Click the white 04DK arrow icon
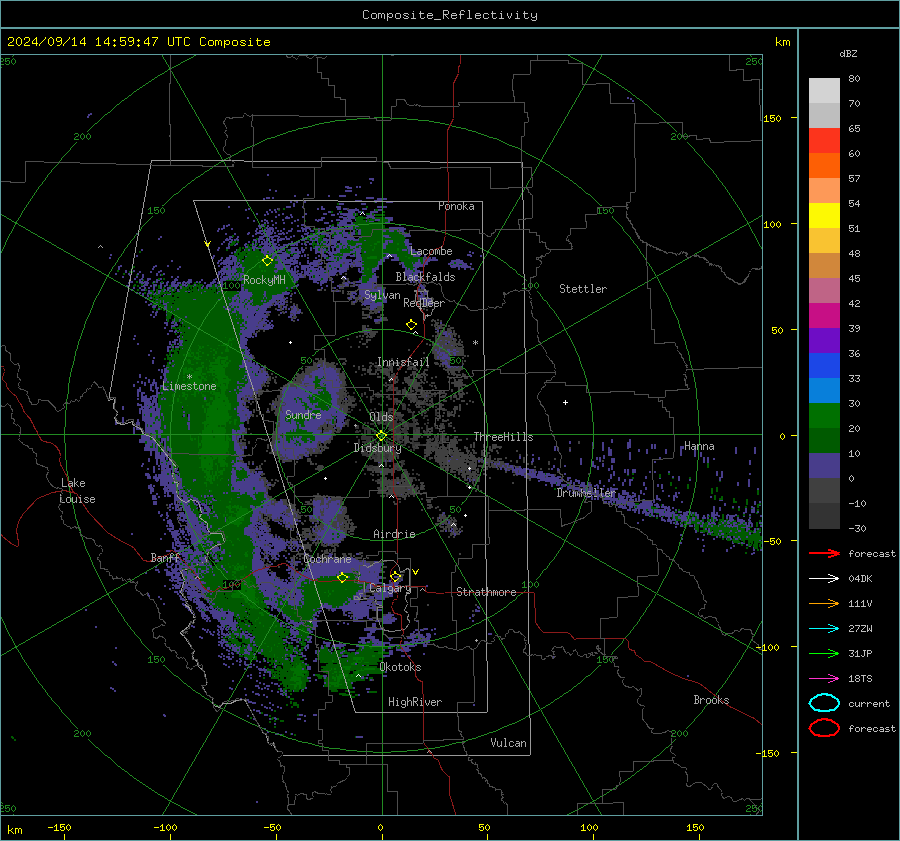This screenshot has width=900, height=841. 824,579
